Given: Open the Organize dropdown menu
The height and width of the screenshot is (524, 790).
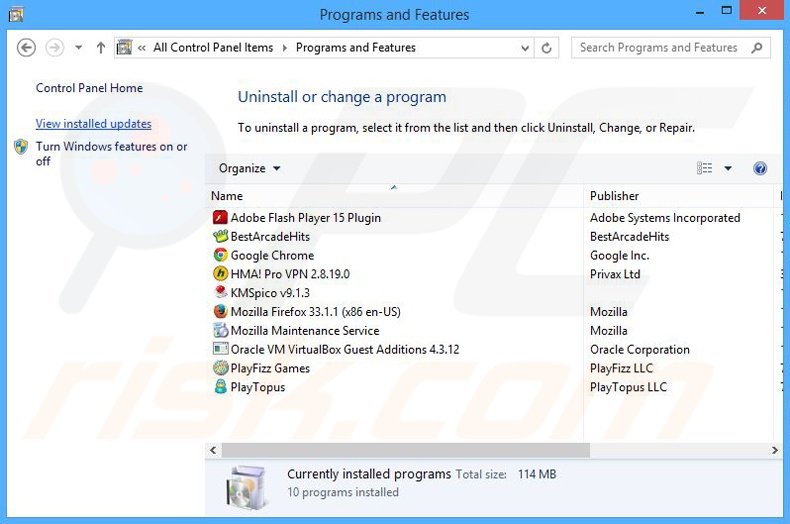Looking at the screenshot, I should (249, 168).
